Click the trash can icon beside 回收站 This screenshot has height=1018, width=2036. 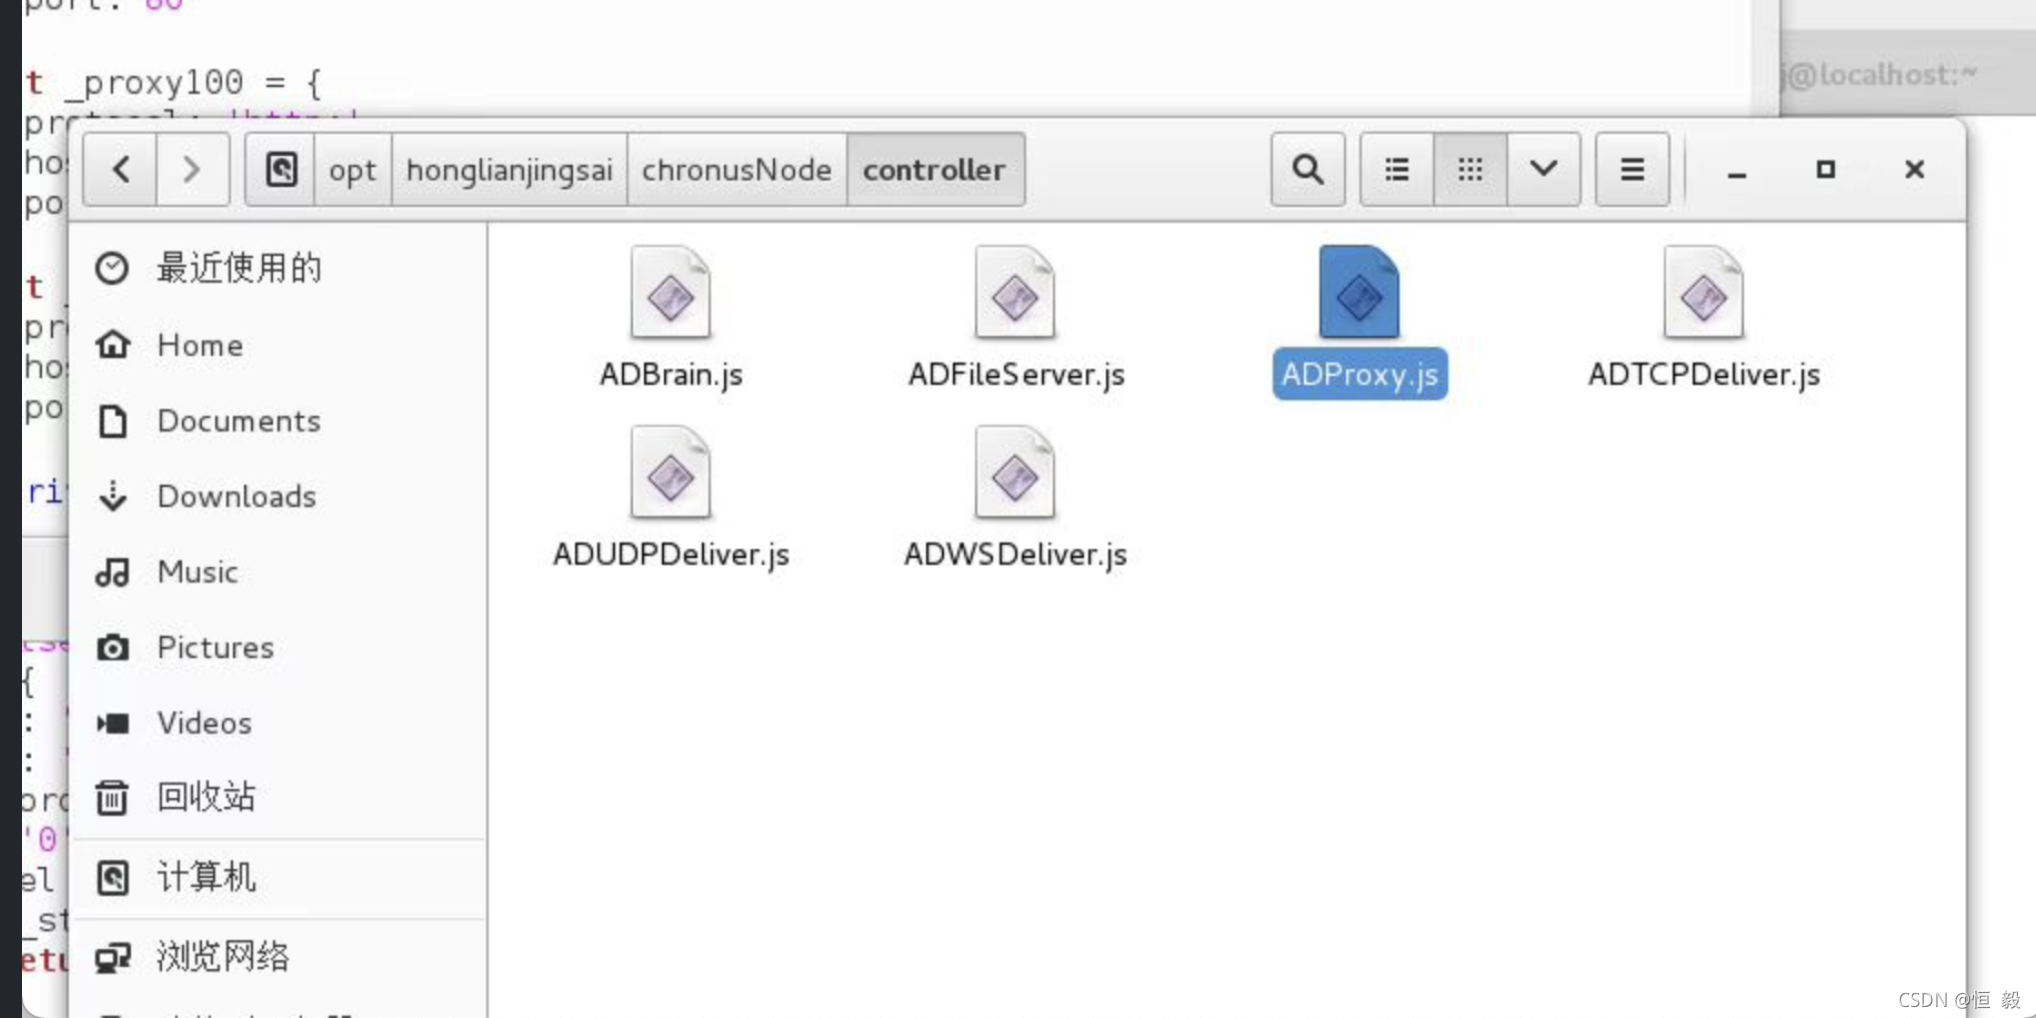coord(112,798)
